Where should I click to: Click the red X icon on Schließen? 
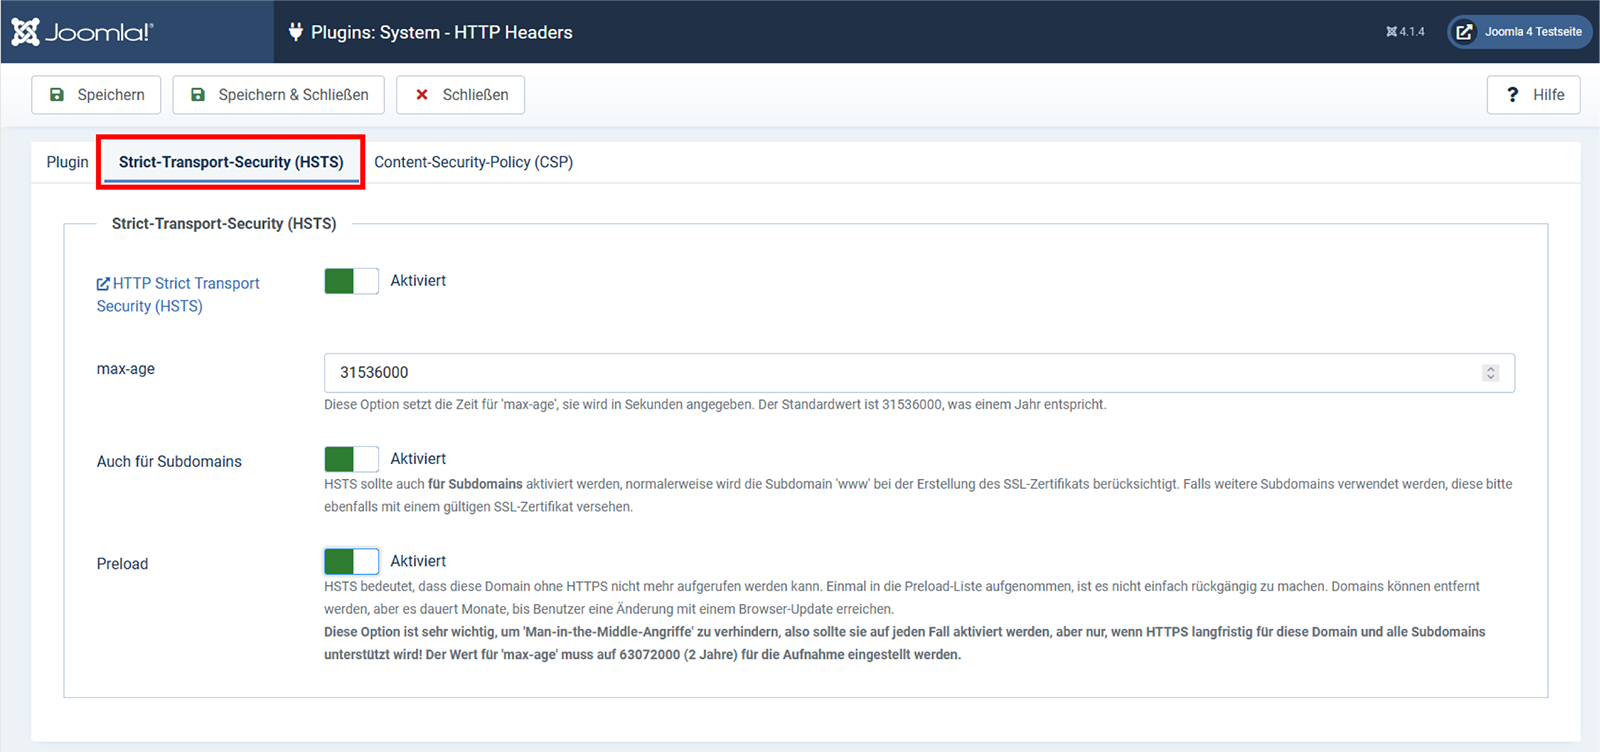point(422,95)
